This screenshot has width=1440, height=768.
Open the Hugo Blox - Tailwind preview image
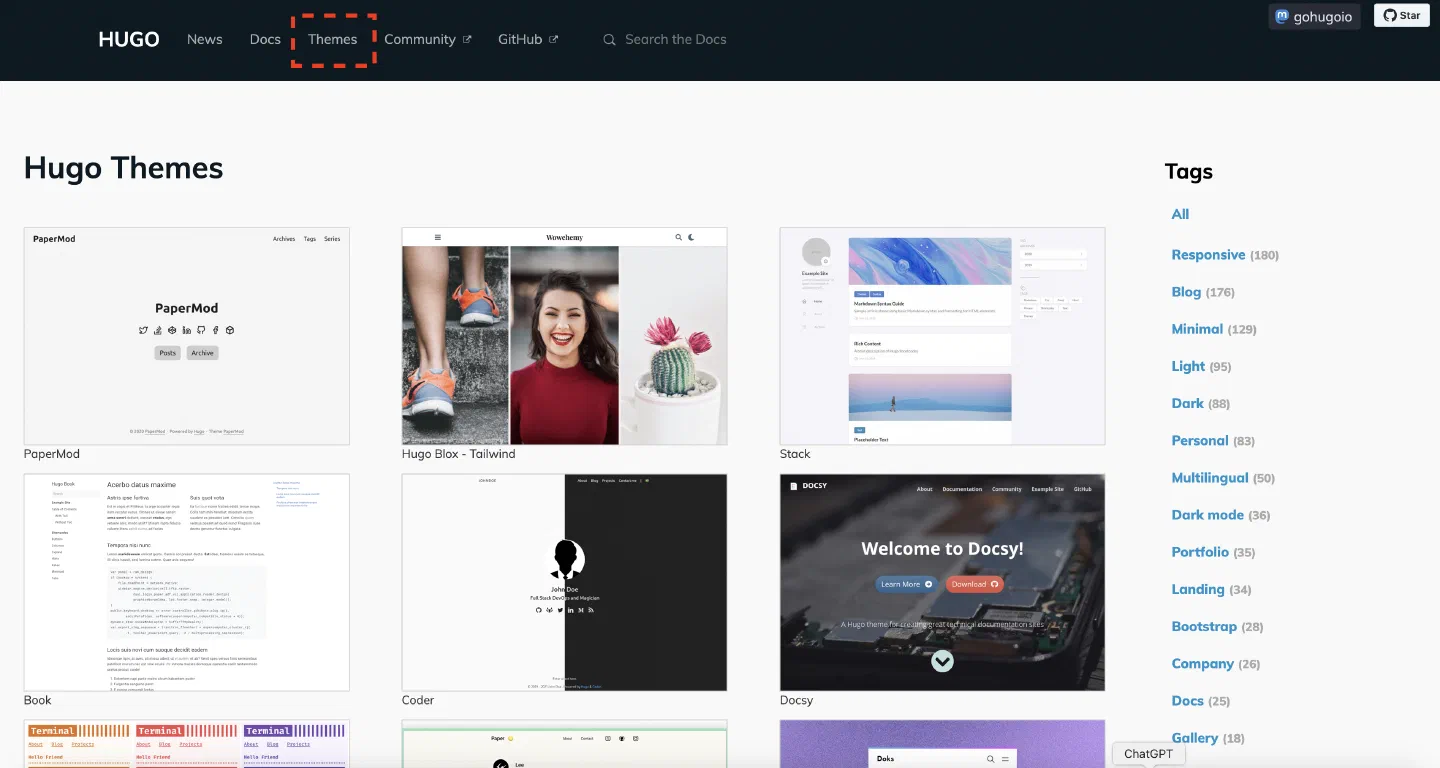(564, 336)
